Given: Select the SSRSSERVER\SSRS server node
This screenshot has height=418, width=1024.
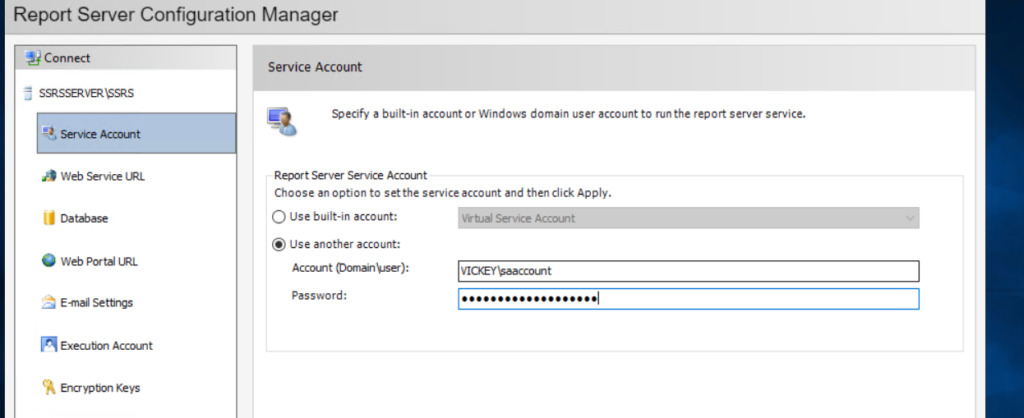Looking at the screenshot, I should point(86,93).
